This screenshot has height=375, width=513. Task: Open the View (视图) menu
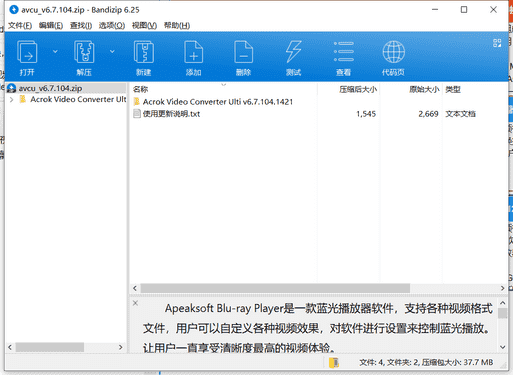(144, 26)
